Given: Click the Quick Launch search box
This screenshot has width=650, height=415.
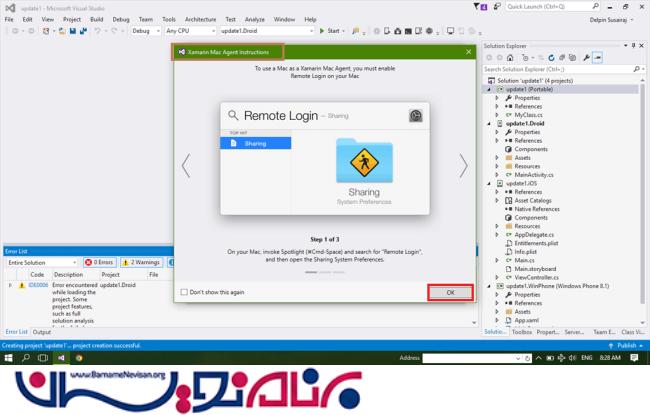Looking at the screenshot, I should pyautogui.click(x=553, y=7).
